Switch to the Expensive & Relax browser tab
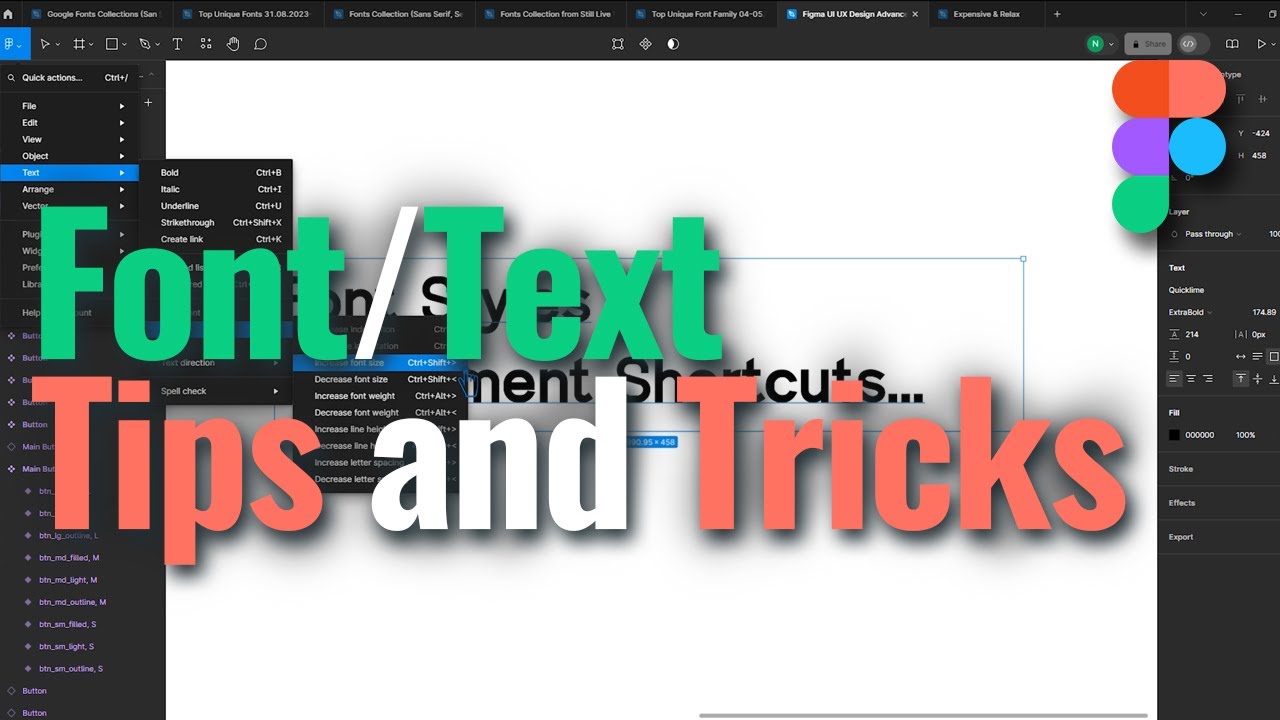The image size is (1280, 720). (987, 14)
